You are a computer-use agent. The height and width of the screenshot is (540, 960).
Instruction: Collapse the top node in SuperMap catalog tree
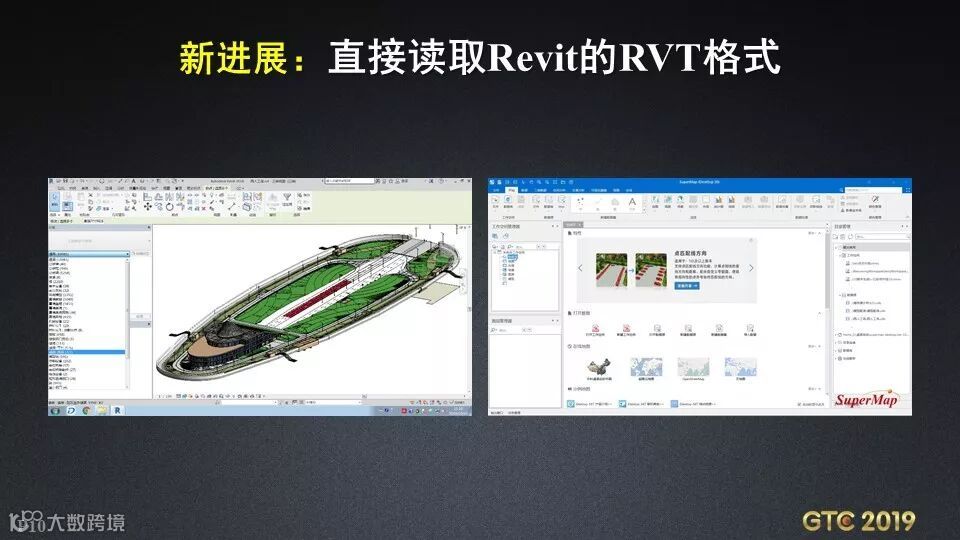836,247
